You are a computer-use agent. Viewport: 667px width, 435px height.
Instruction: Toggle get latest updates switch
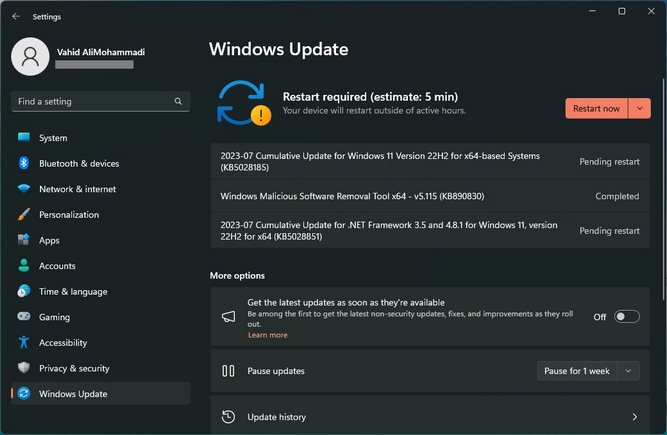click(627, 316)
